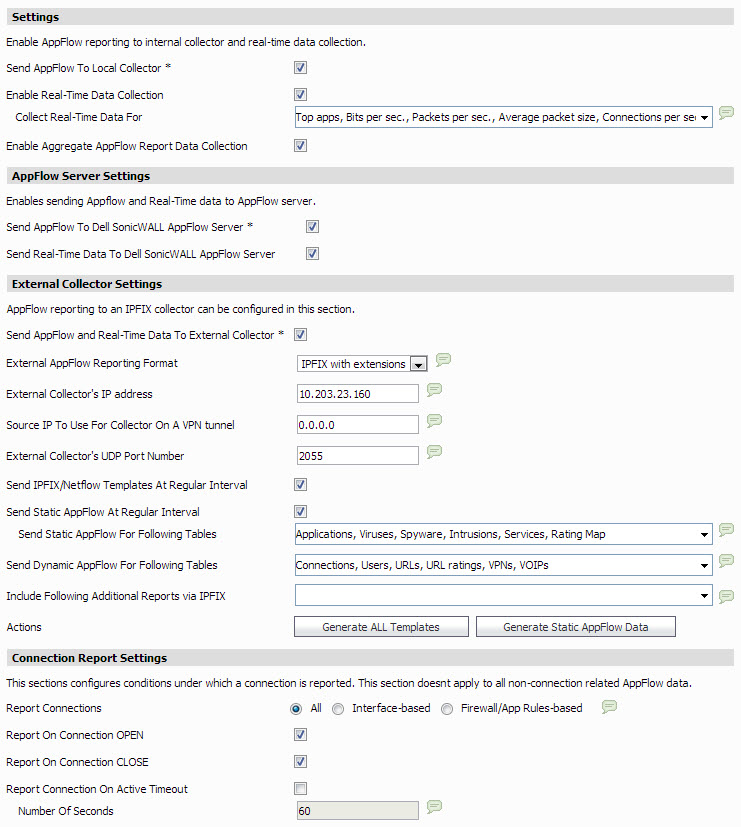This screenshot has width=741, height=827.
Task: Toggle Report On Connection CLOSE checkbox
Action: click(x=301, y=762)
